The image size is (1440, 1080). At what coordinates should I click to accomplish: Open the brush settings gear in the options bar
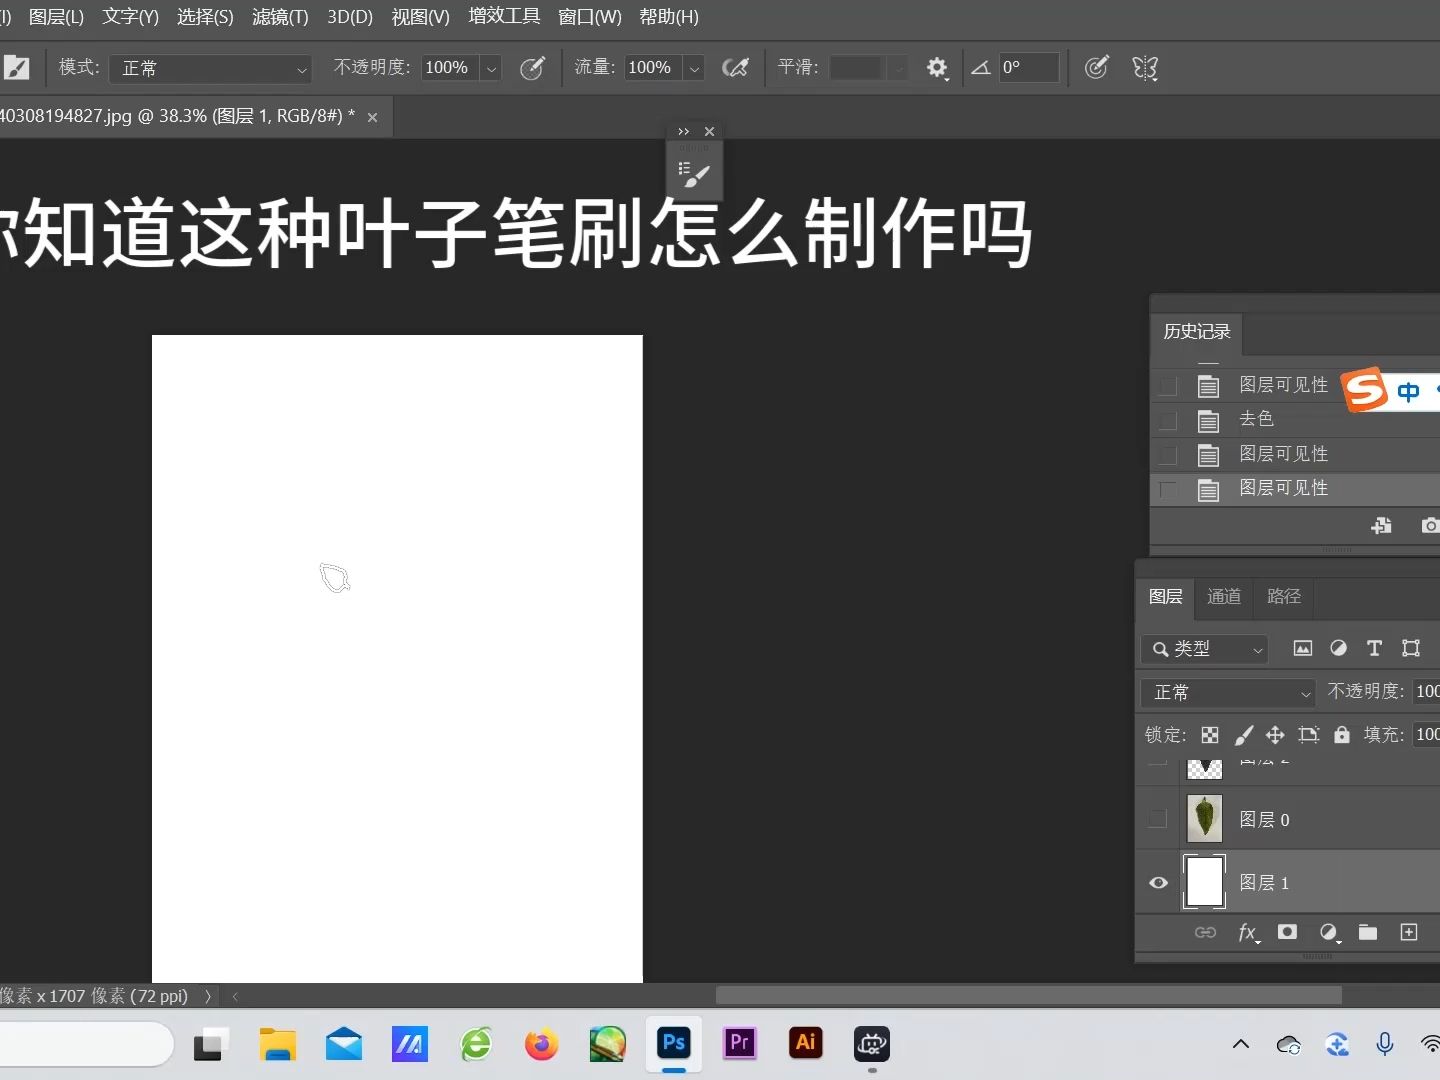coord(938,68)
